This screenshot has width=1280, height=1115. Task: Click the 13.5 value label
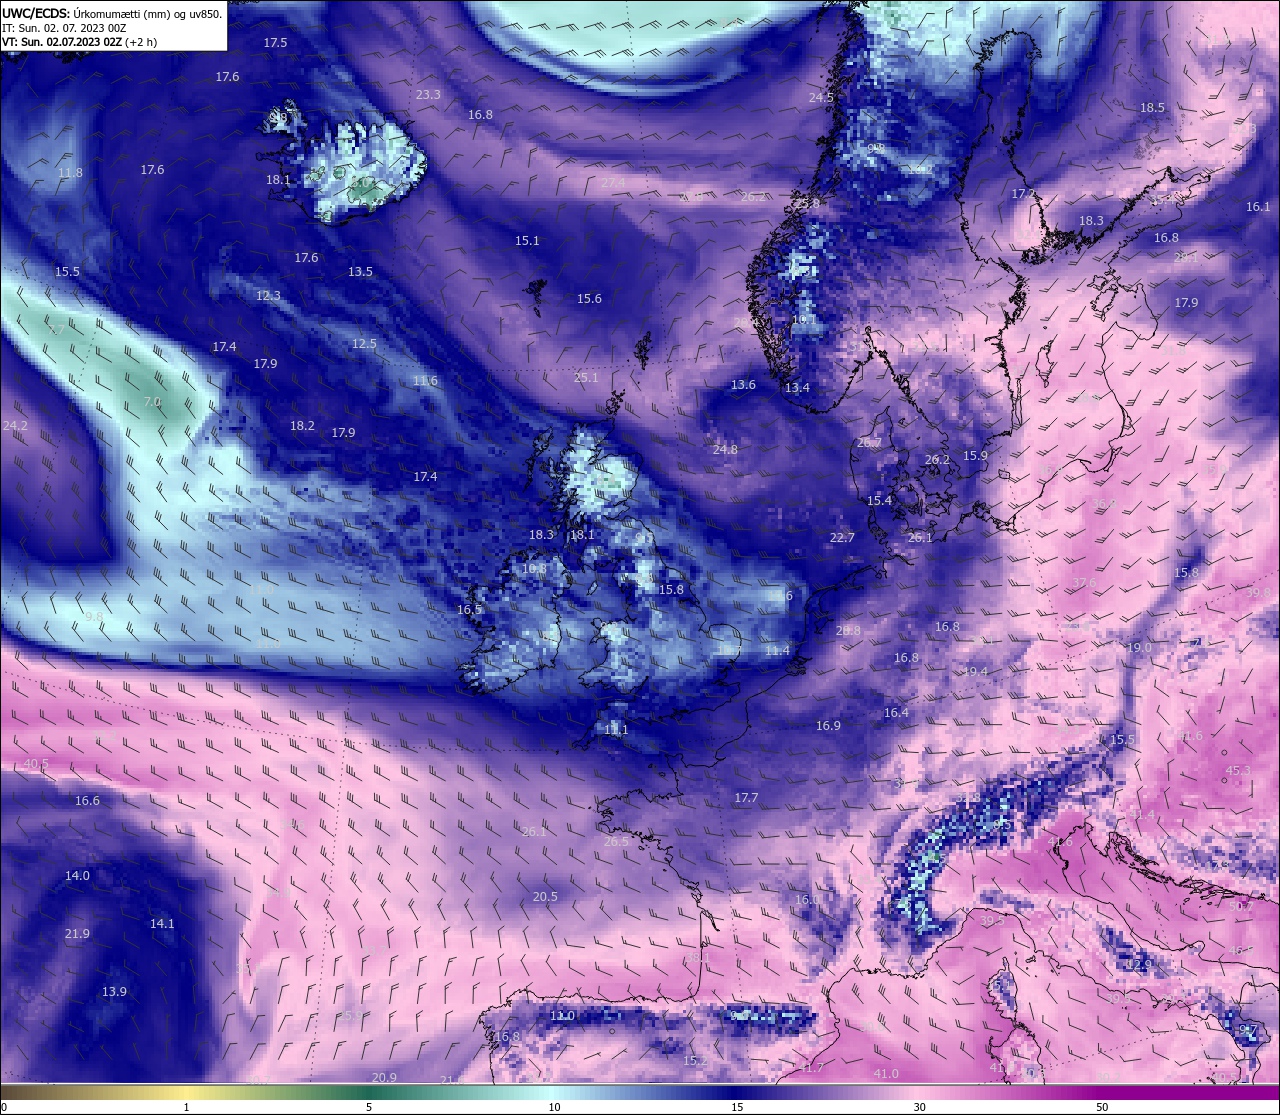point(360,272)
